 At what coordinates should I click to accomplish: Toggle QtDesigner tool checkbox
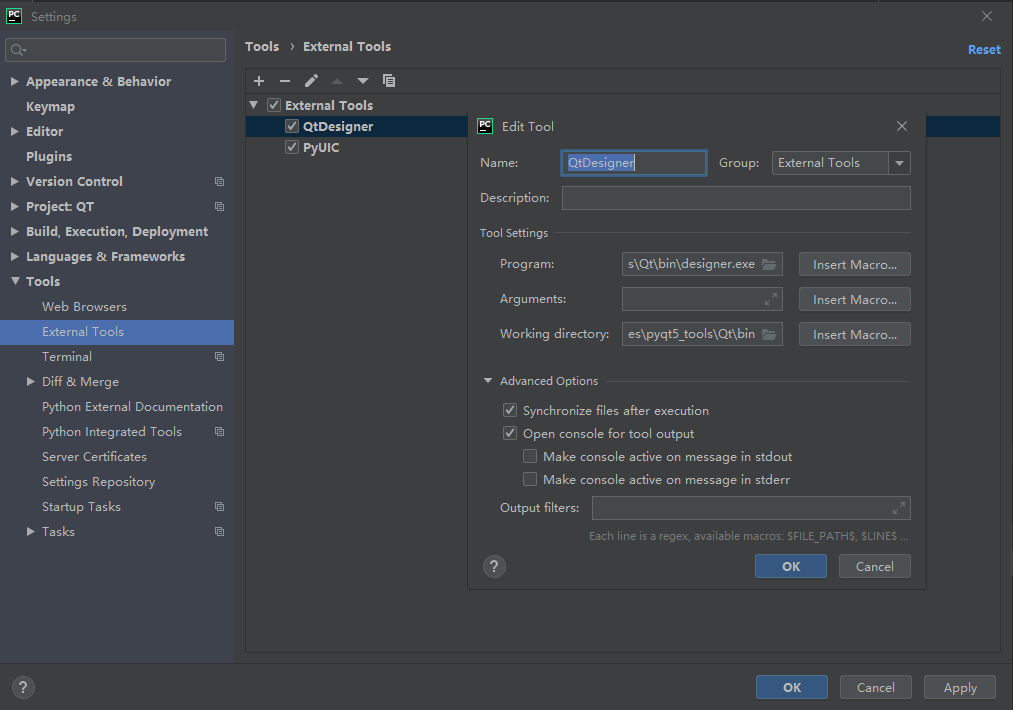click(292, 126)
